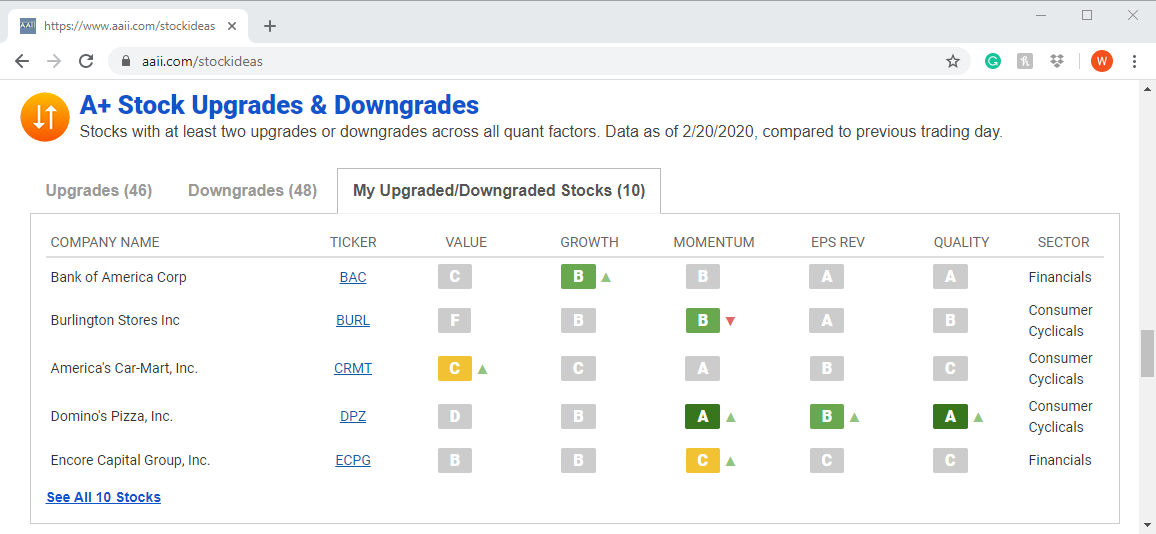Select the aaii.com stockideas browser tab
Image resolution: width=1156 pixels, height=534 pixels.
point(129,26)
